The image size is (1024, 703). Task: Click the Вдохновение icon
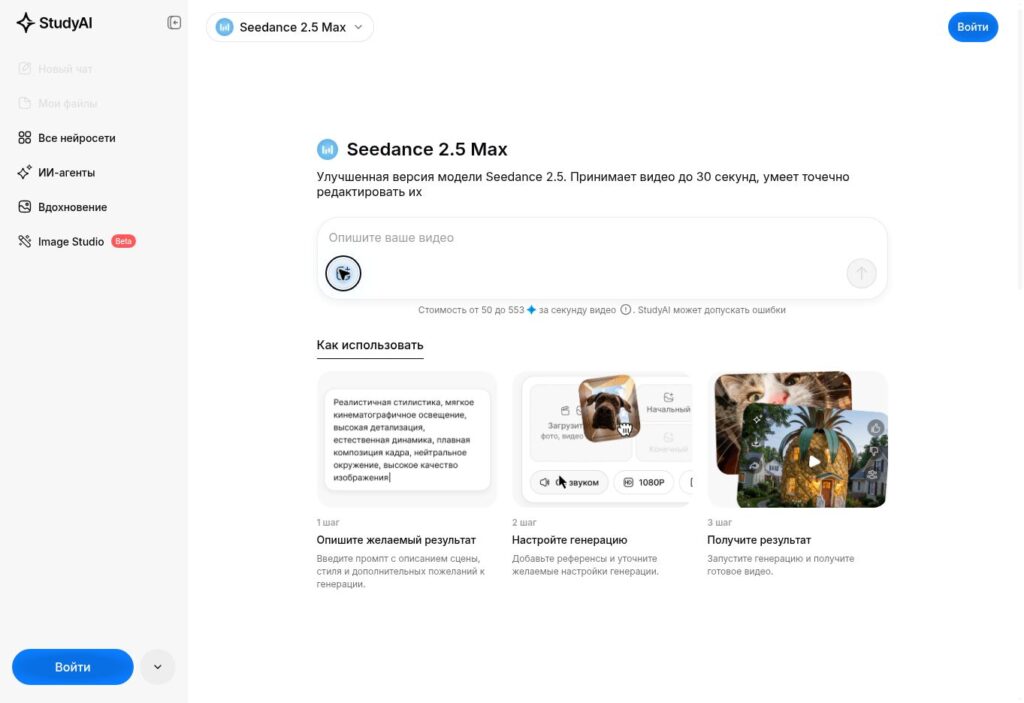[25, 207]
